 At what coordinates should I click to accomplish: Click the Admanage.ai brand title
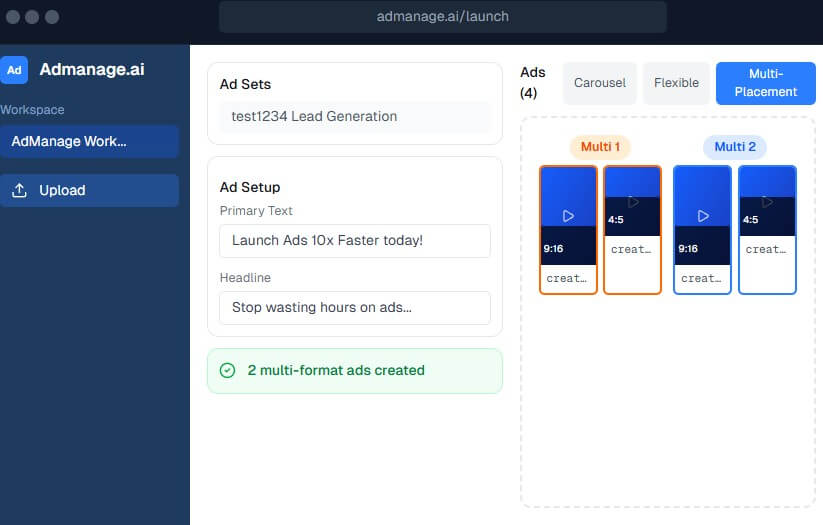point(92,69)
